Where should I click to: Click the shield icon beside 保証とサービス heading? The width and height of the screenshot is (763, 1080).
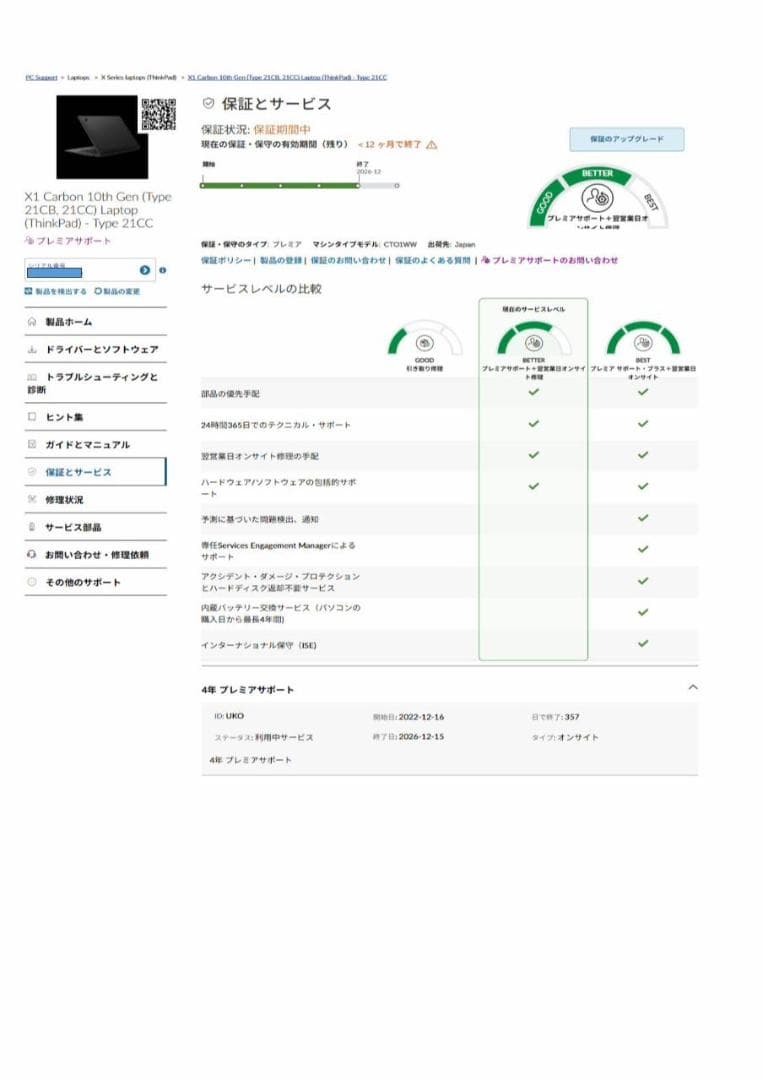tap(208, 103)
